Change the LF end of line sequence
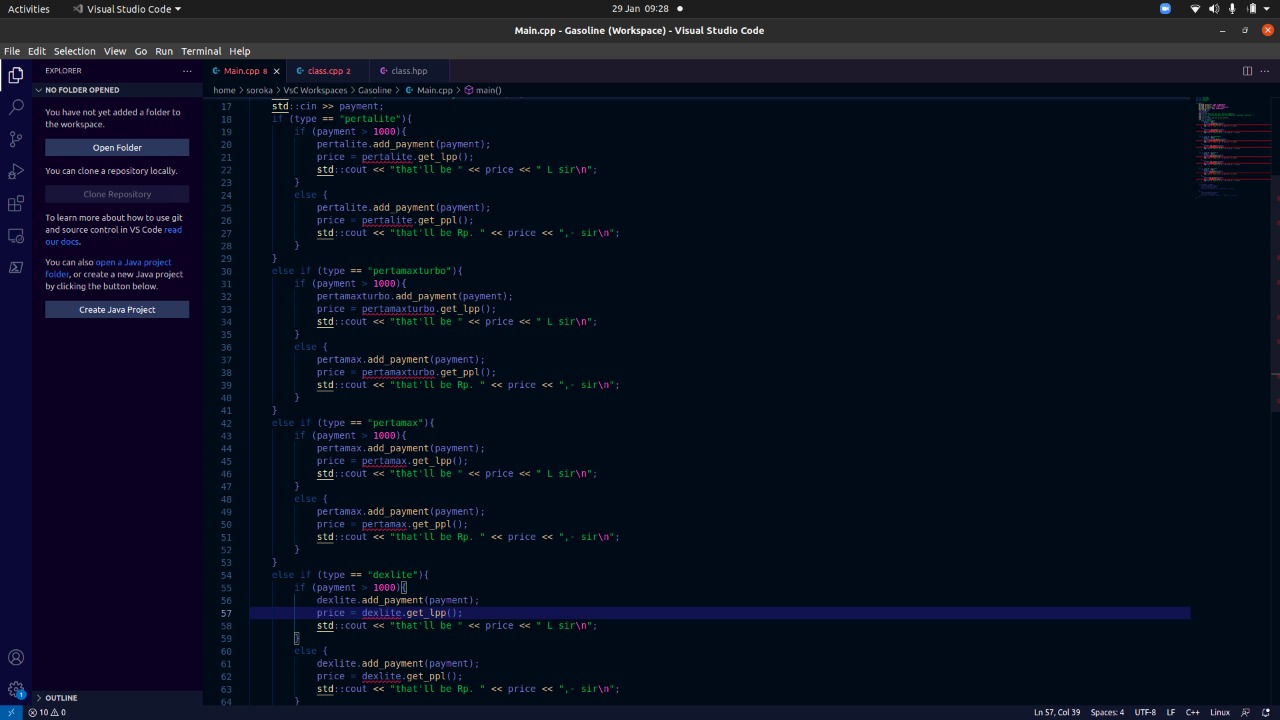This screenshot has height=720, width=1280. click(x=1171, y=712)
